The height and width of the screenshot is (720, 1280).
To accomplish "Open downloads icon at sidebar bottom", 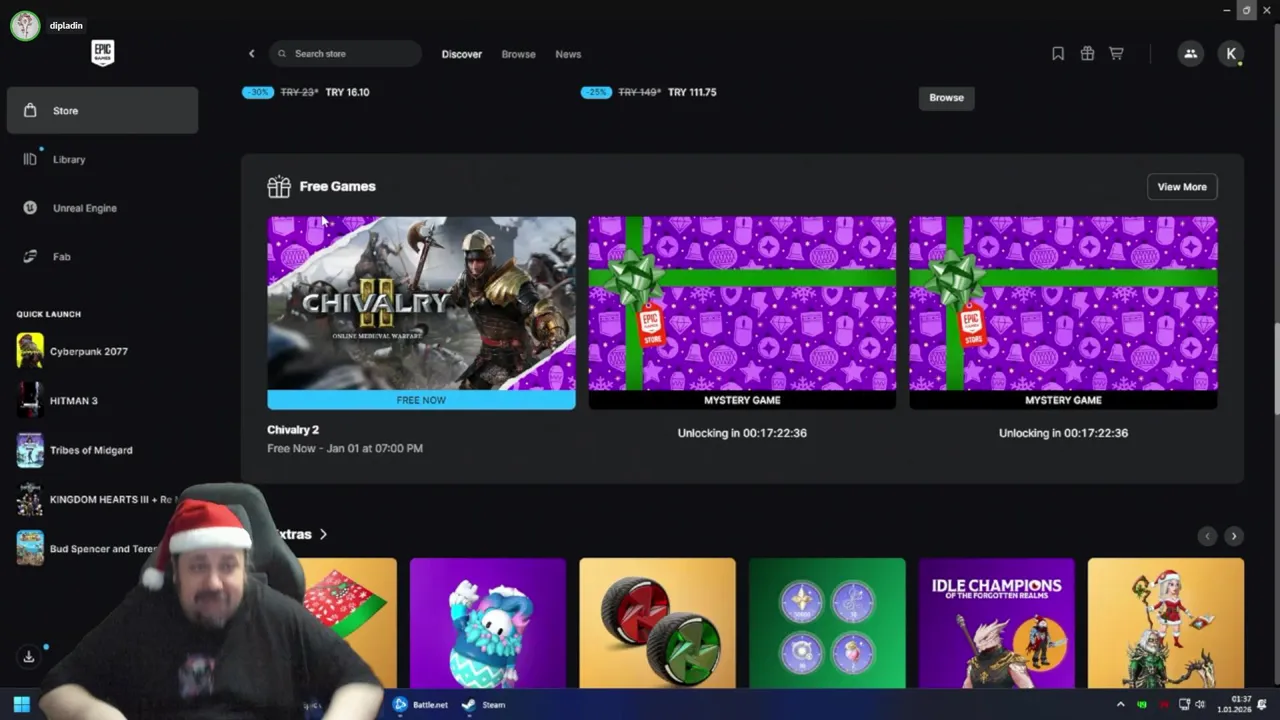I will pyautogui.click(x=29, y=657).
